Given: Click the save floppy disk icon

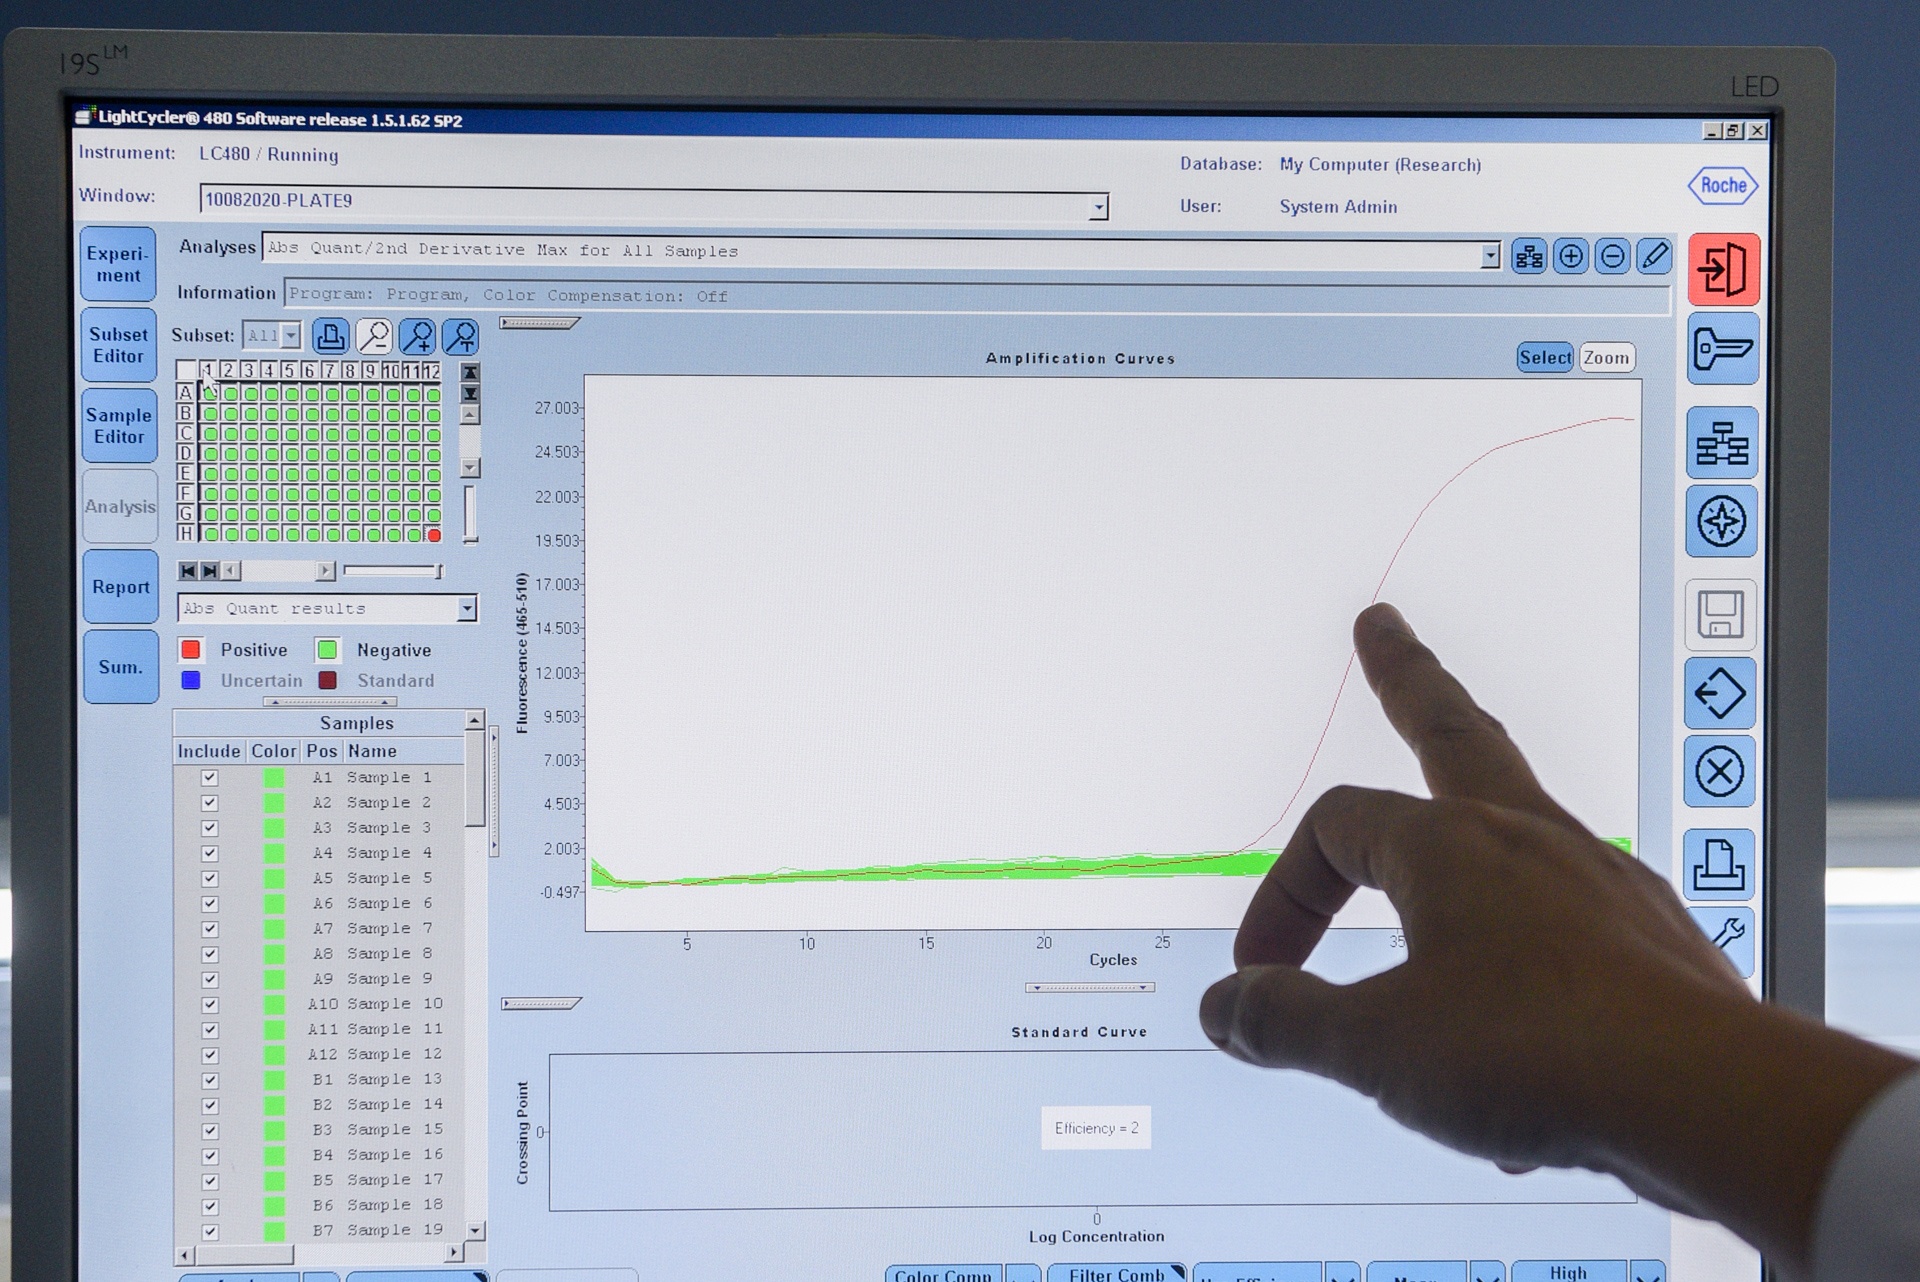Looking at the screenshot, I should point(1720,614).
